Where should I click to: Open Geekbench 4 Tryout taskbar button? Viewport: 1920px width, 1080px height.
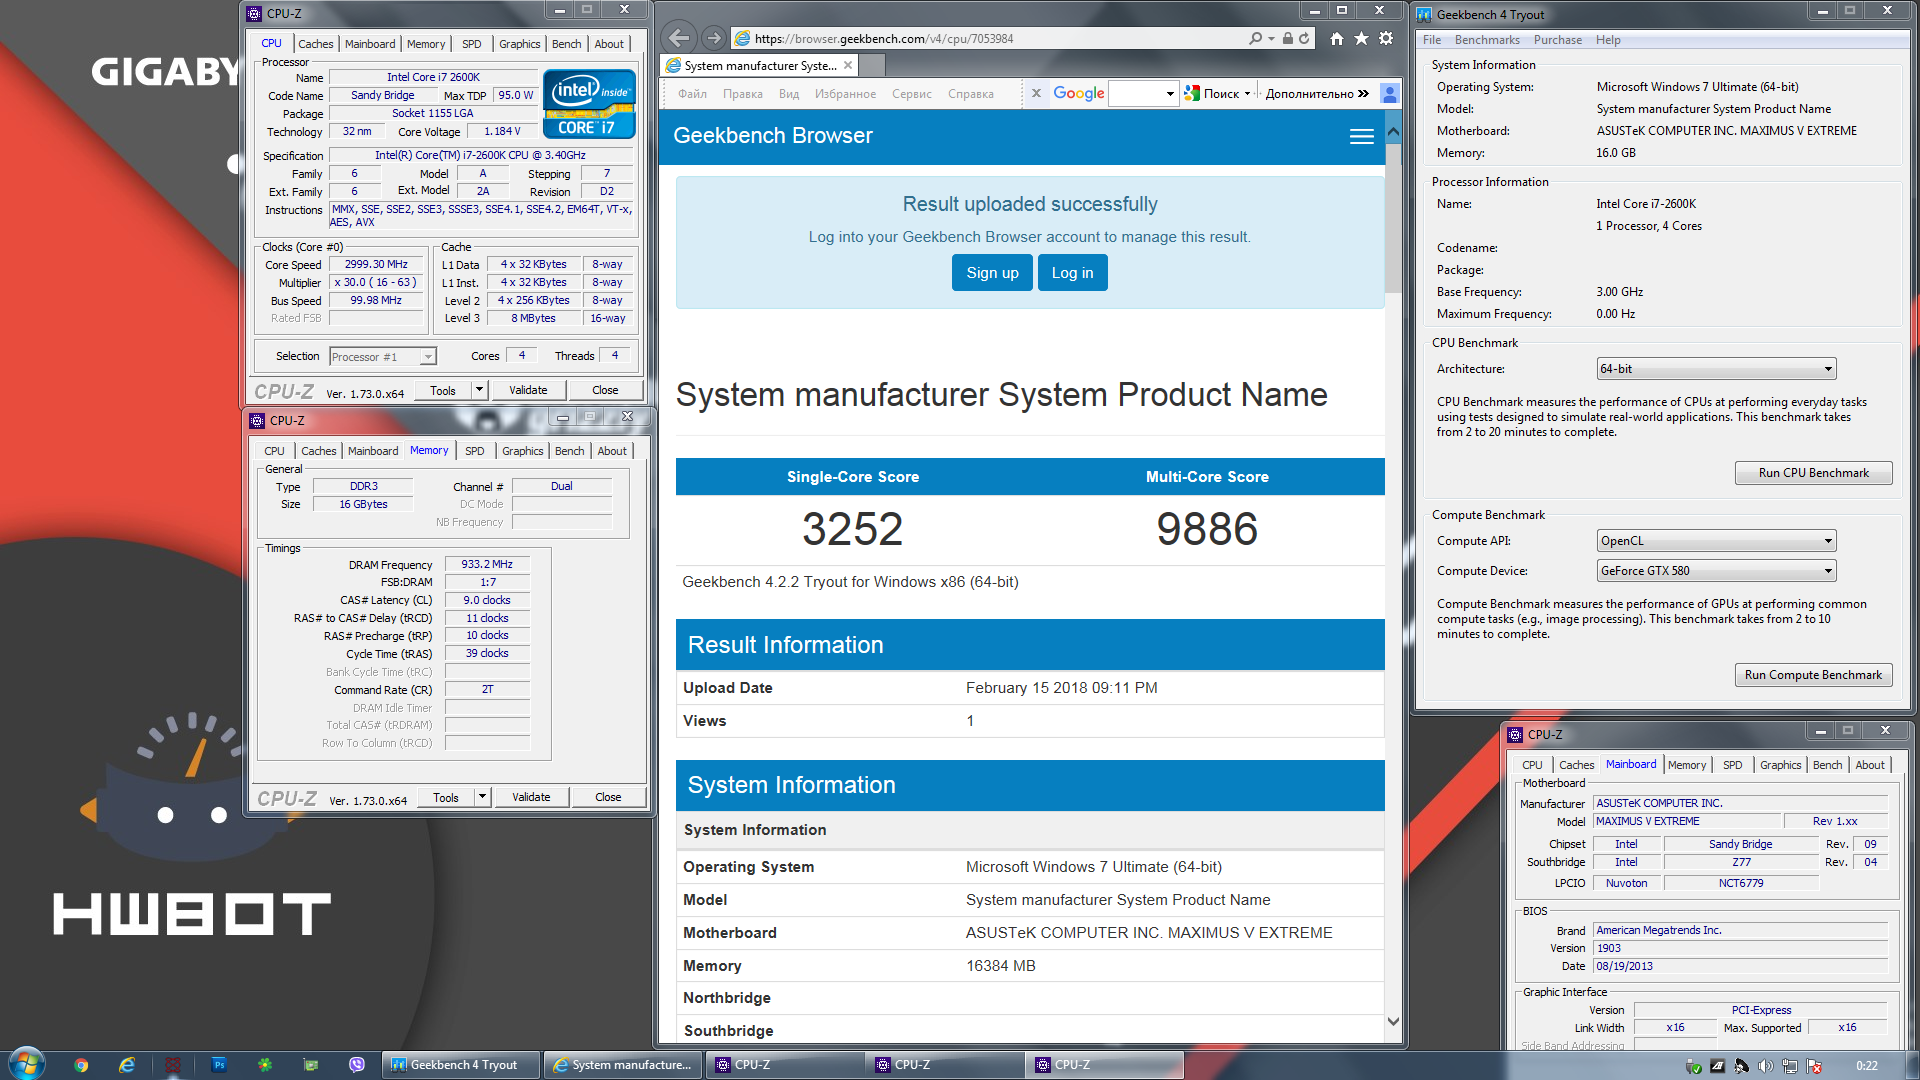point(461,1065)
